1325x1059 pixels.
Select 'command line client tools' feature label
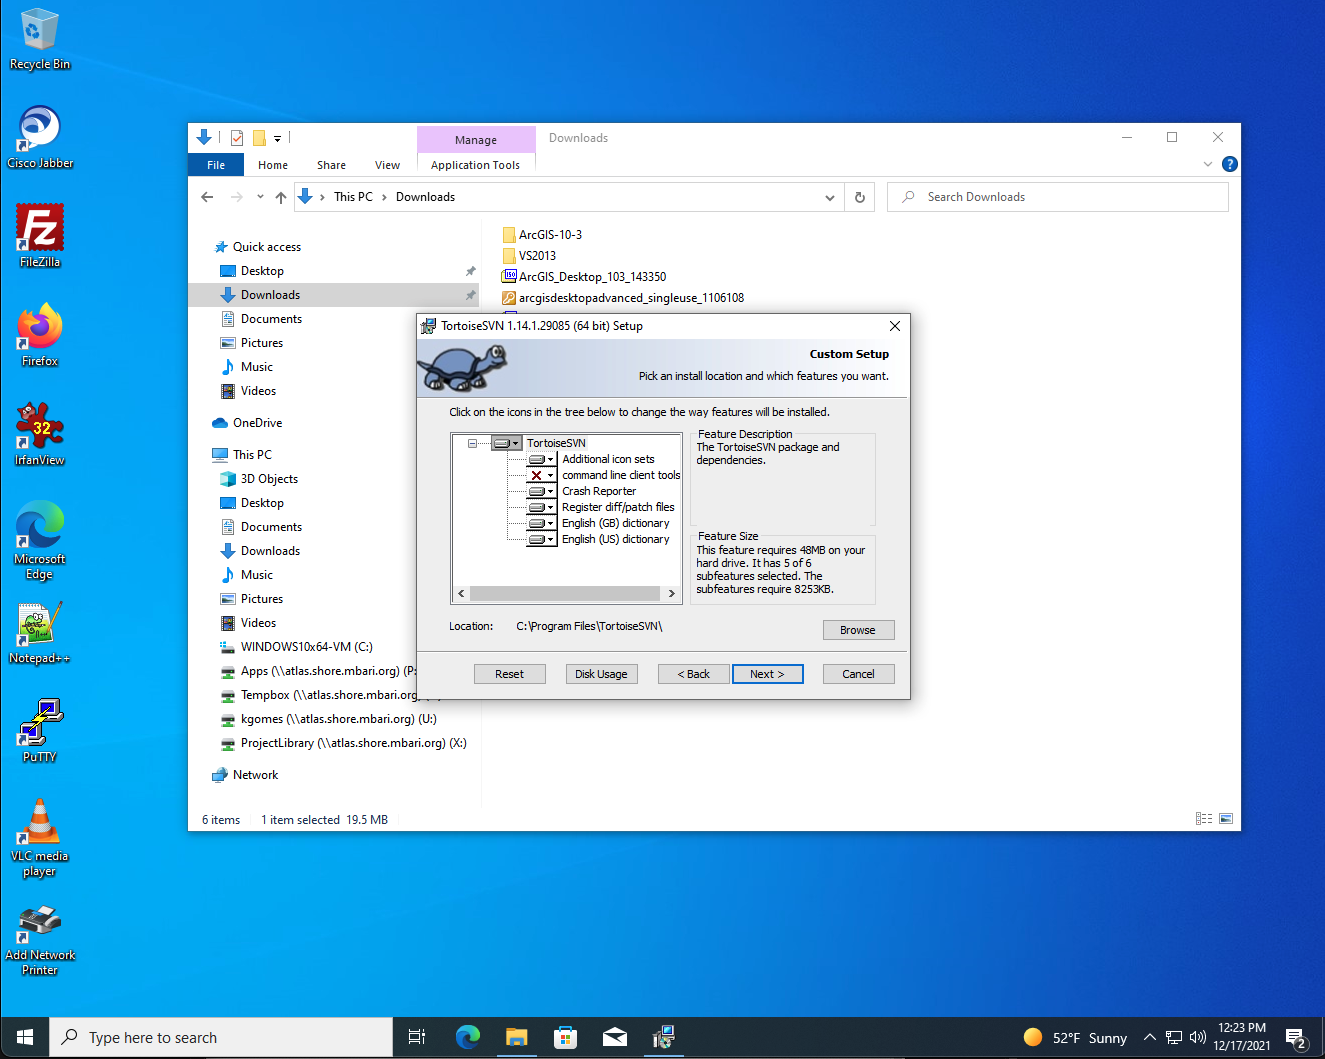(621, 475)
